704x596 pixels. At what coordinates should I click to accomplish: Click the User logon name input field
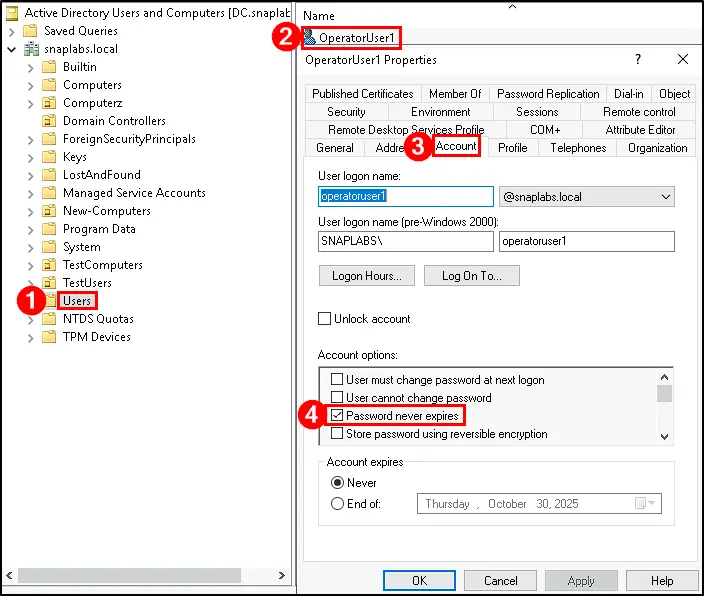pos(406,196)
